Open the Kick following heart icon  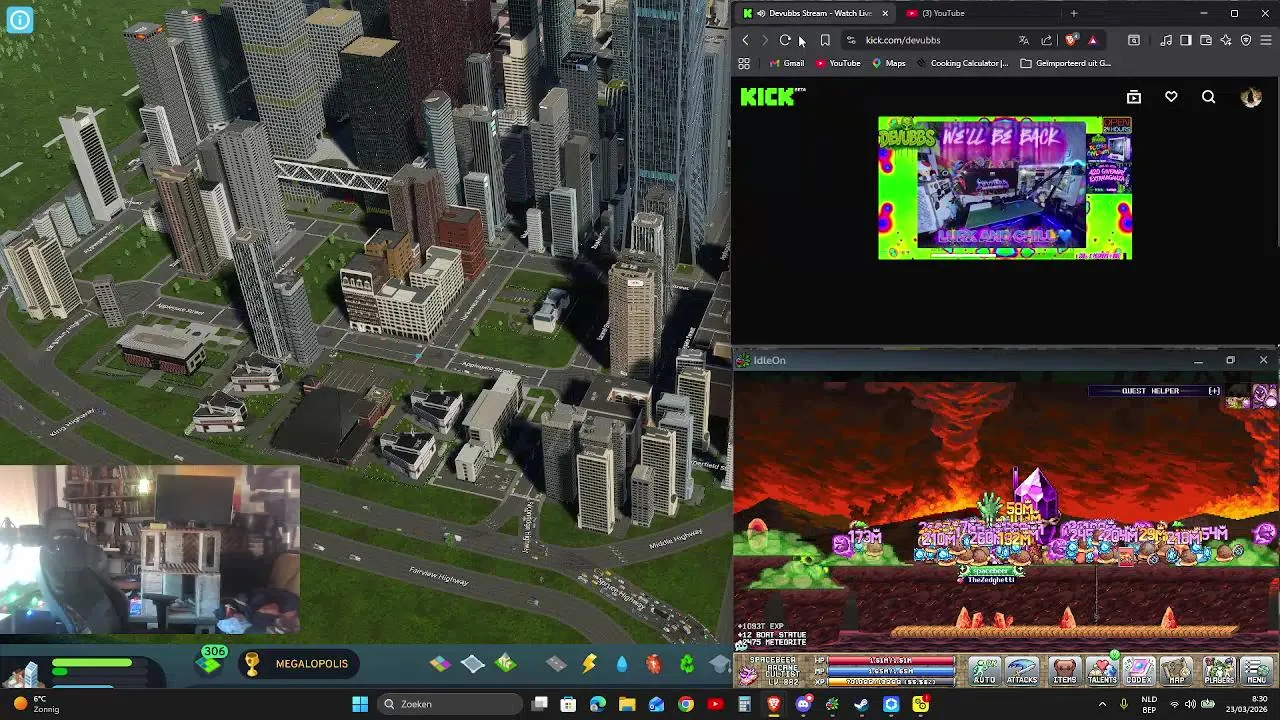(x=1171, y=97)
